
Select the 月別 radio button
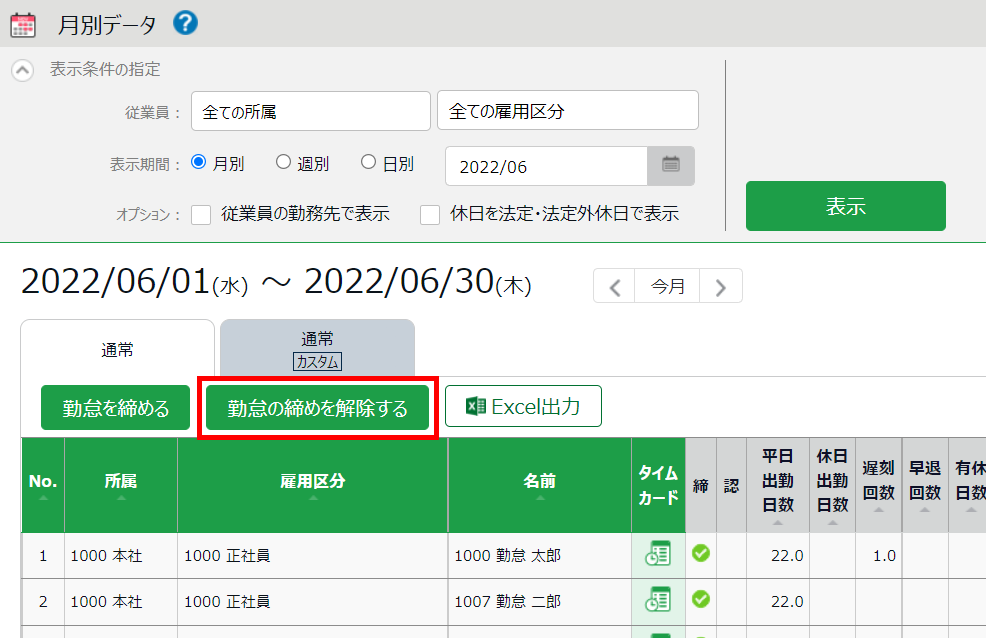[x=199, y=162]
